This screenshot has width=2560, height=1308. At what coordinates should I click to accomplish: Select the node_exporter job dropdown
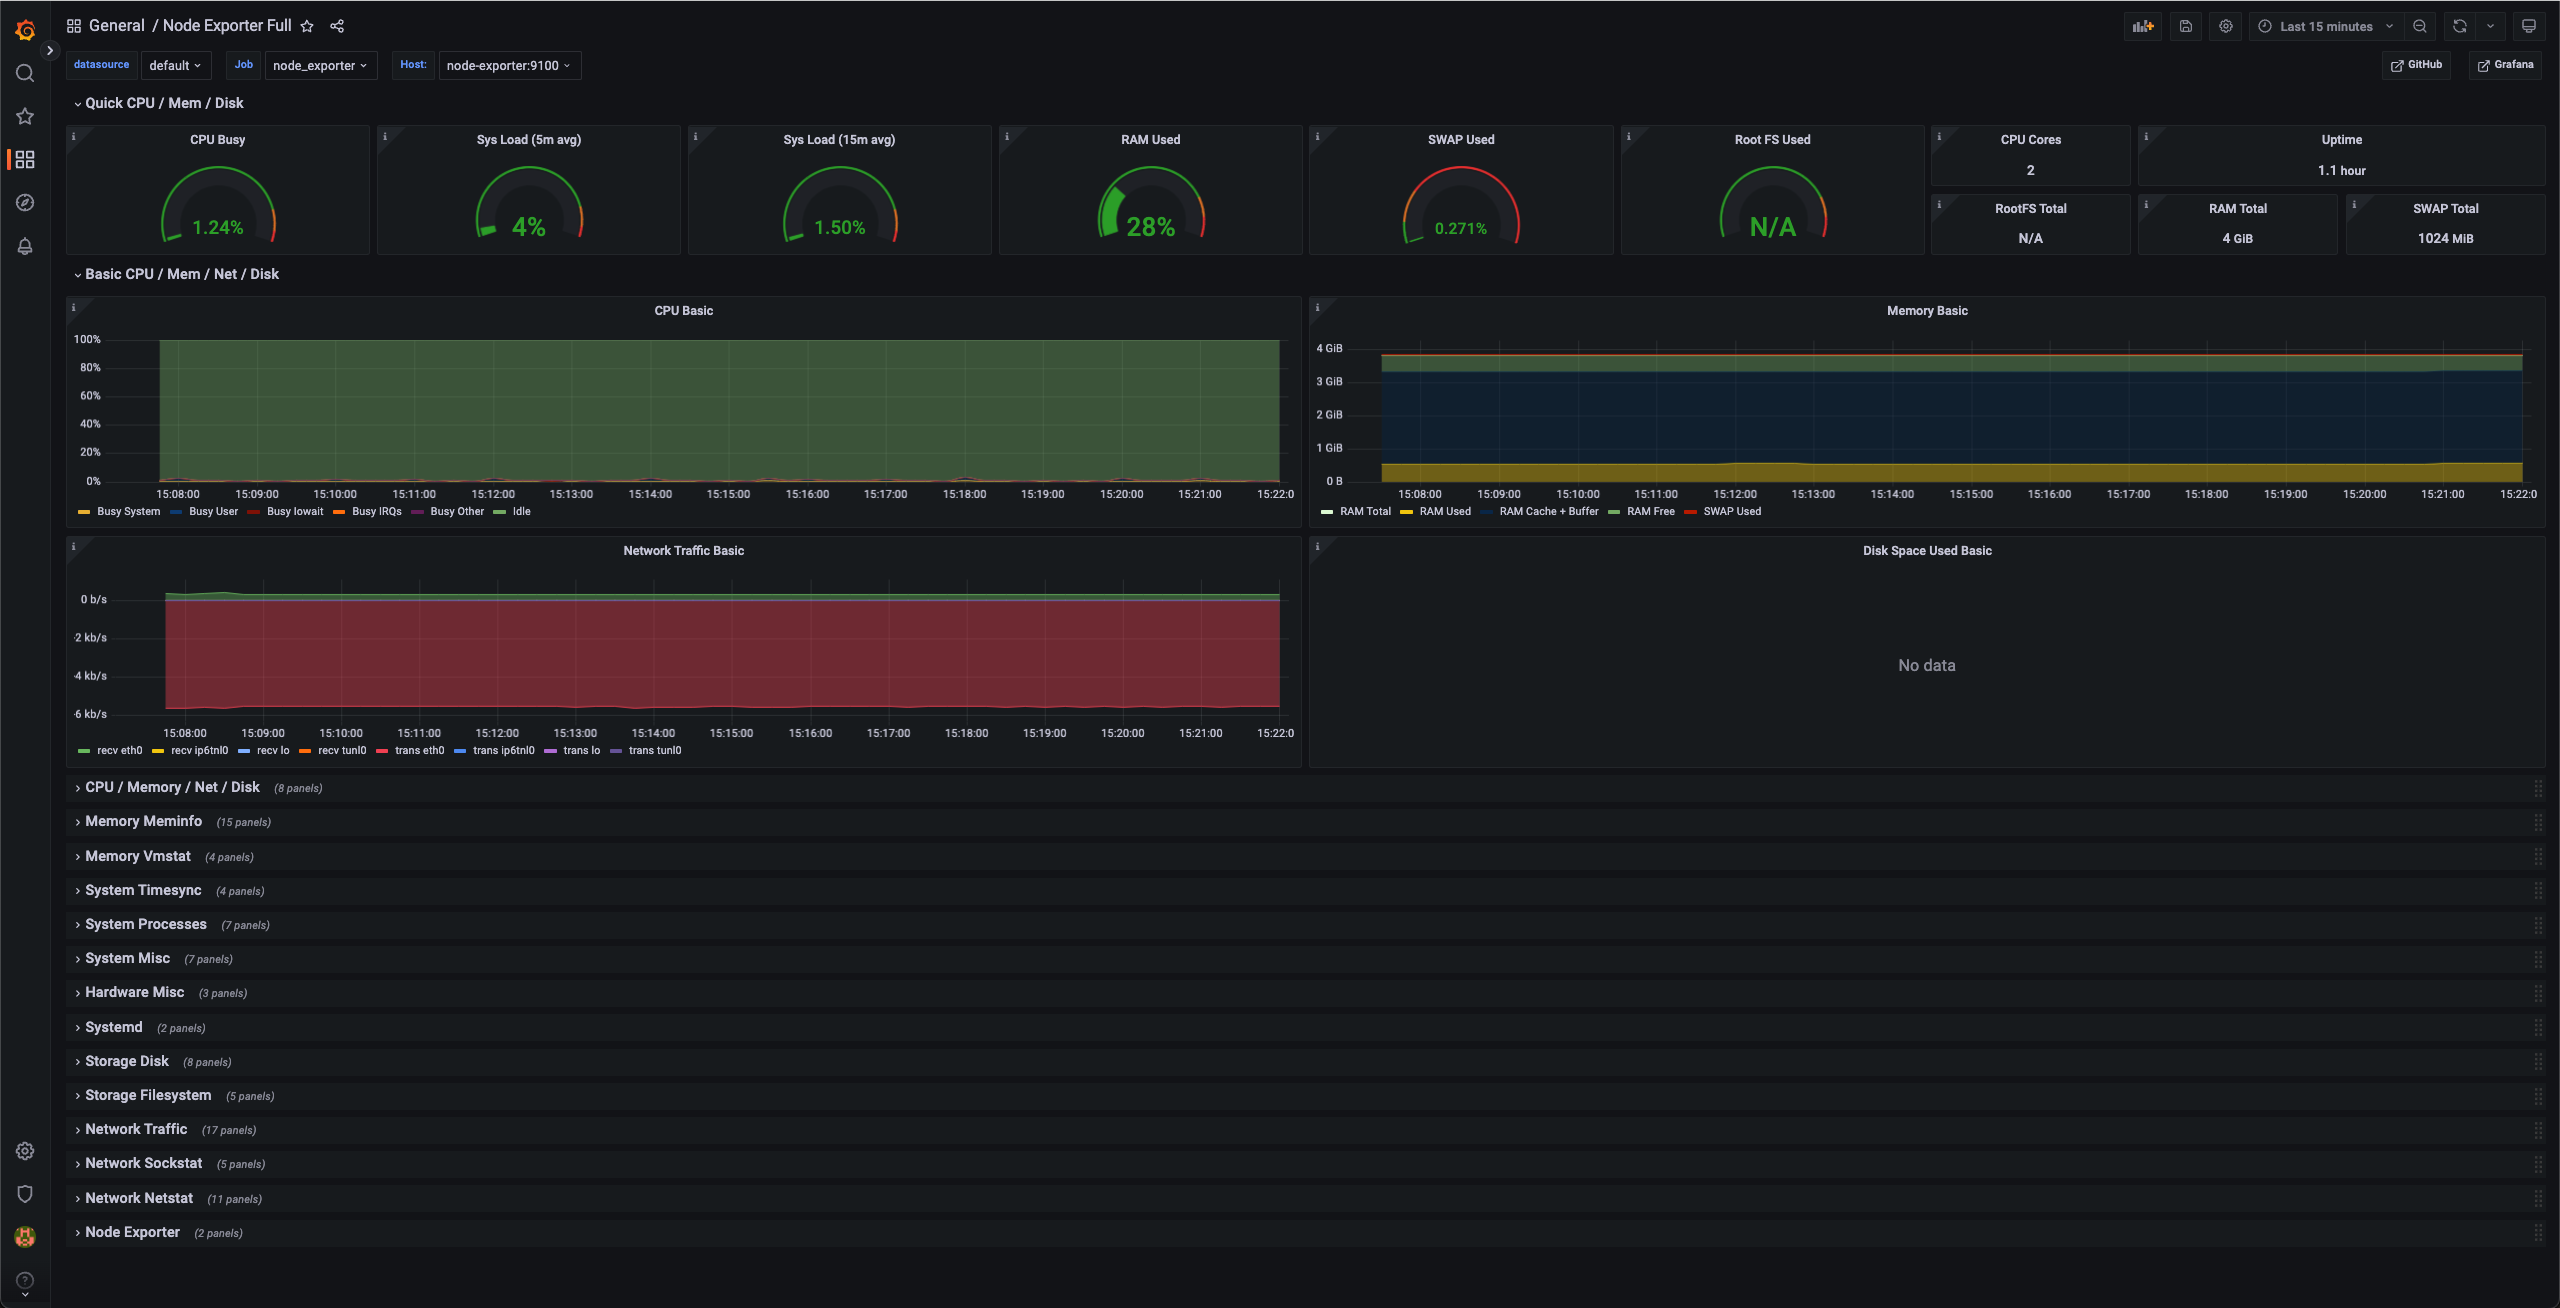(317, 67)
